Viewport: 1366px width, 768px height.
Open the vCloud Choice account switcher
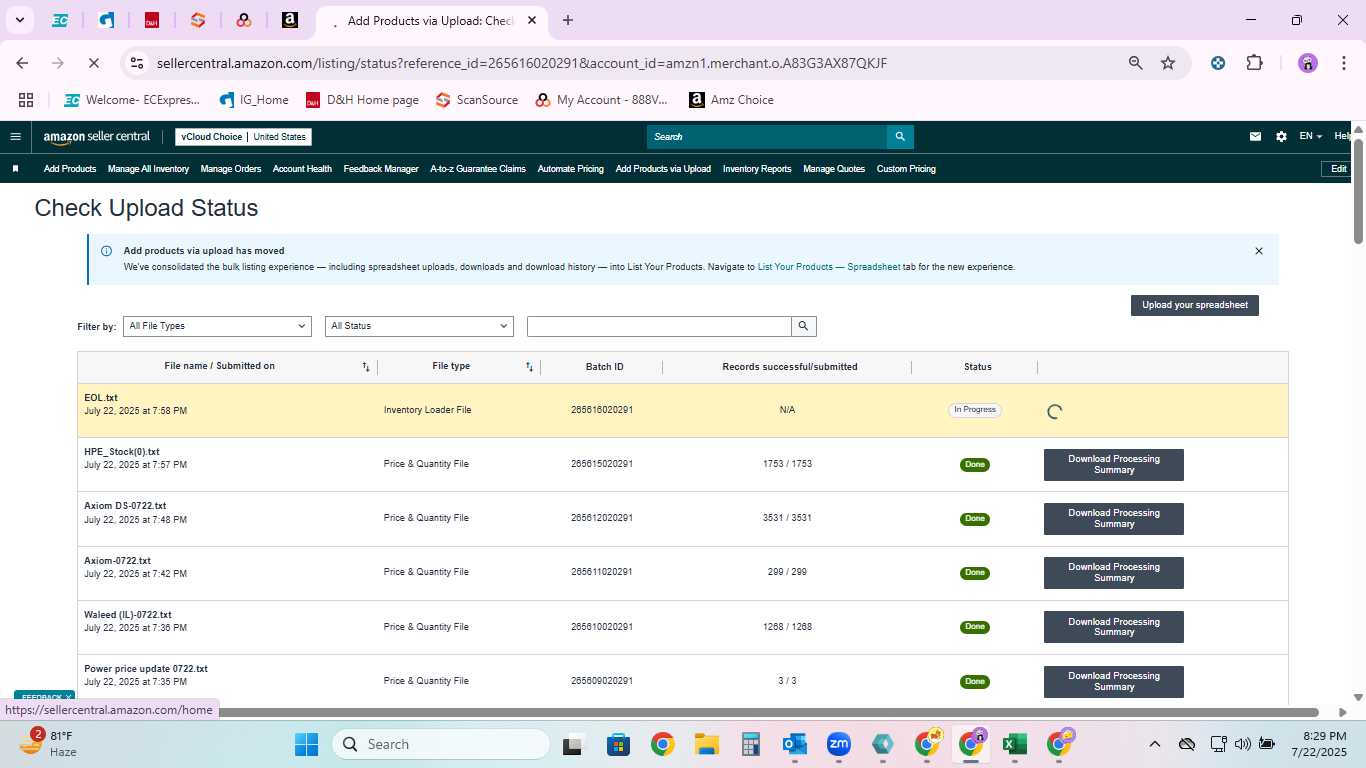[x=244, y=137]
